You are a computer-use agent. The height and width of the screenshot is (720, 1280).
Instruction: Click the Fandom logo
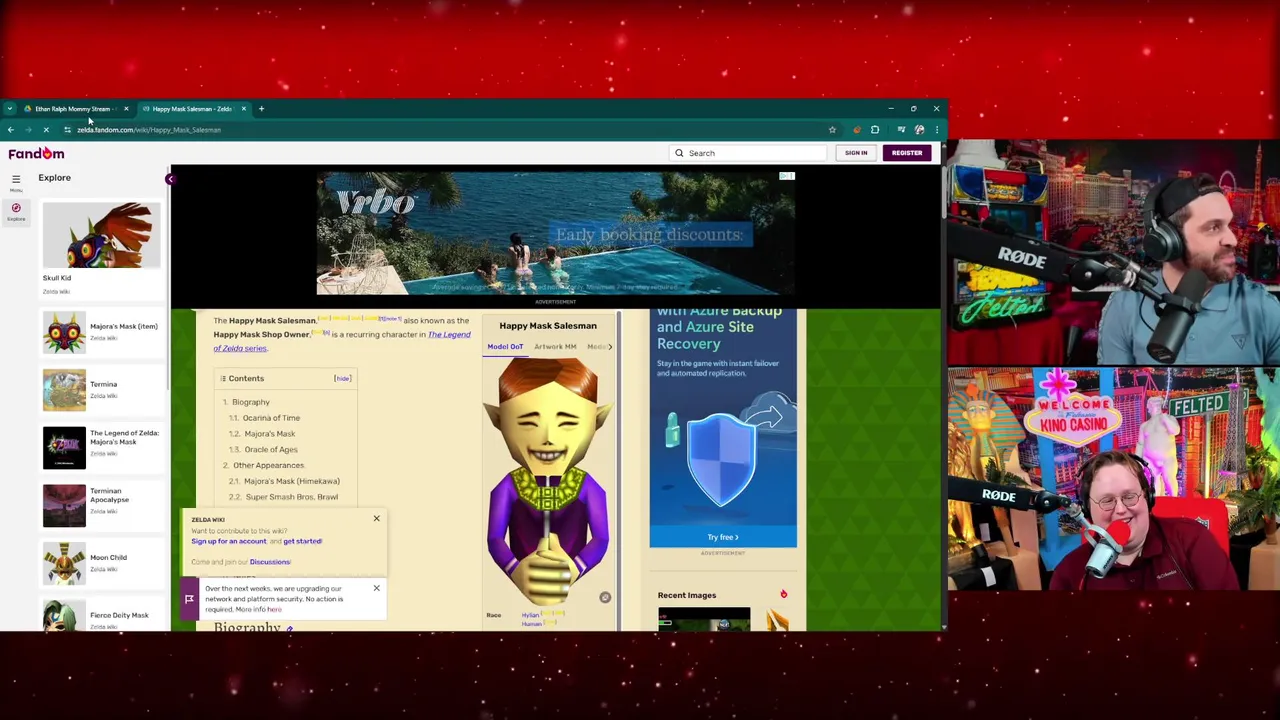[36, 153]
